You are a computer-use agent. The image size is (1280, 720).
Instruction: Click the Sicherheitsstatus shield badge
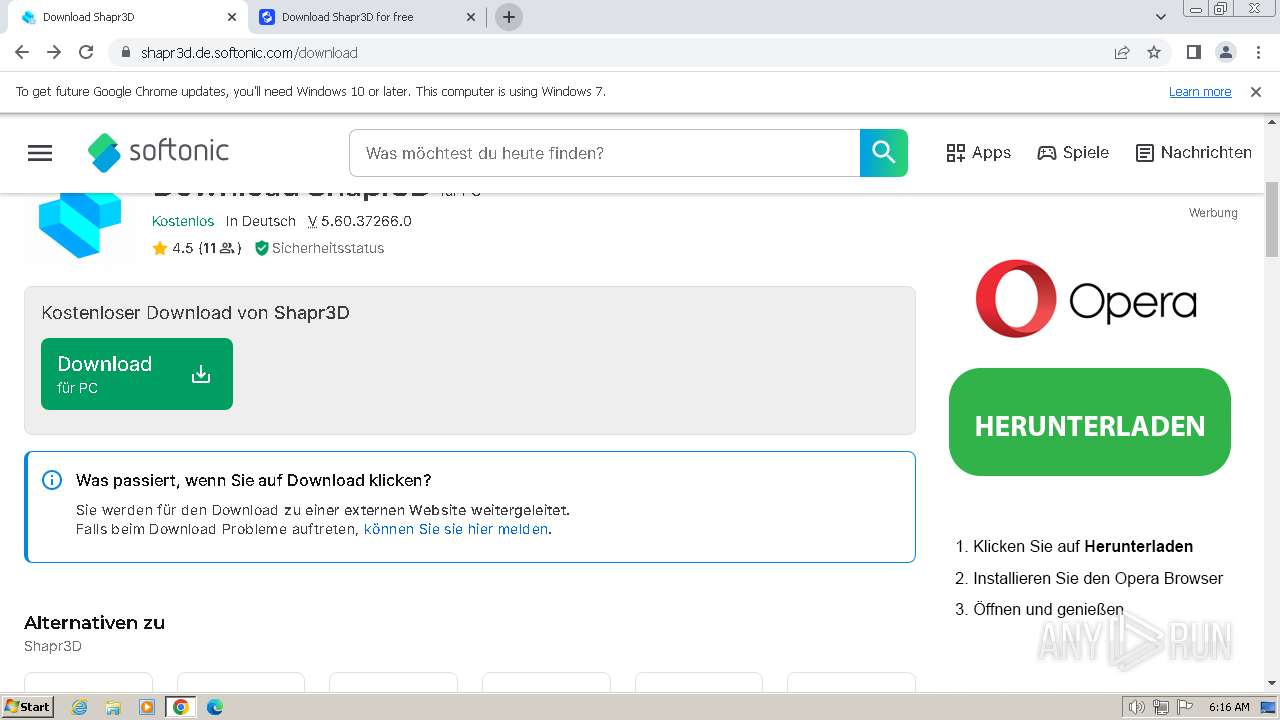[319, 248]
